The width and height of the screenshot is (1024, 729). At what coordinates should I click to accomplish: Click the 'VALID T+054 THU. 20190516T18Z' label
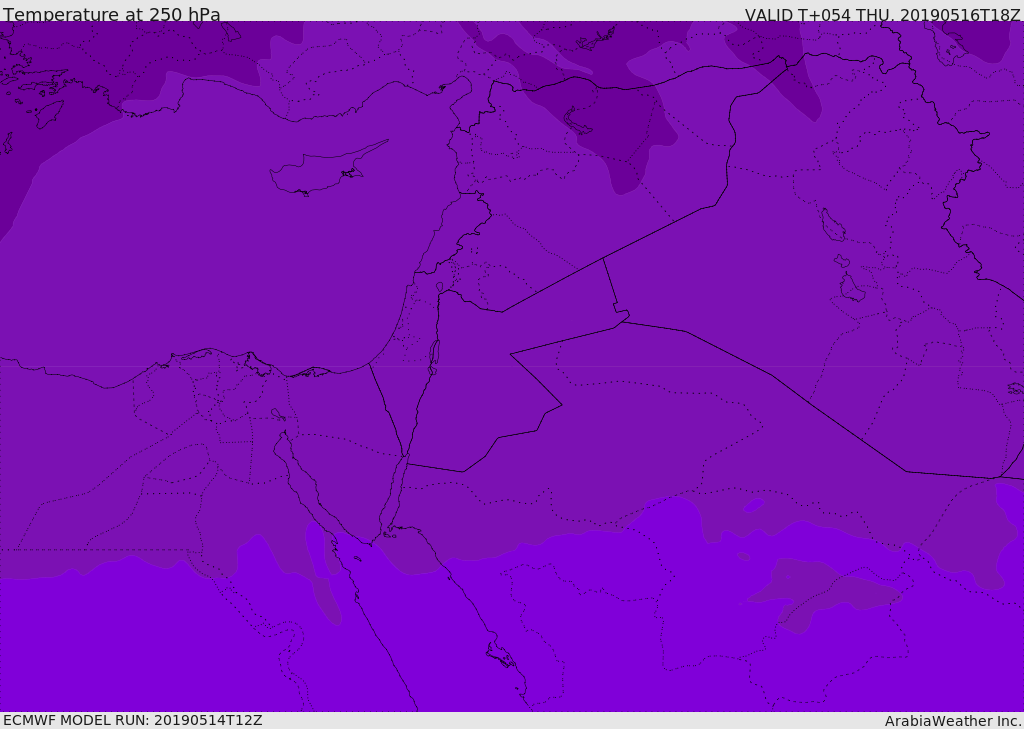click(883, 14)
